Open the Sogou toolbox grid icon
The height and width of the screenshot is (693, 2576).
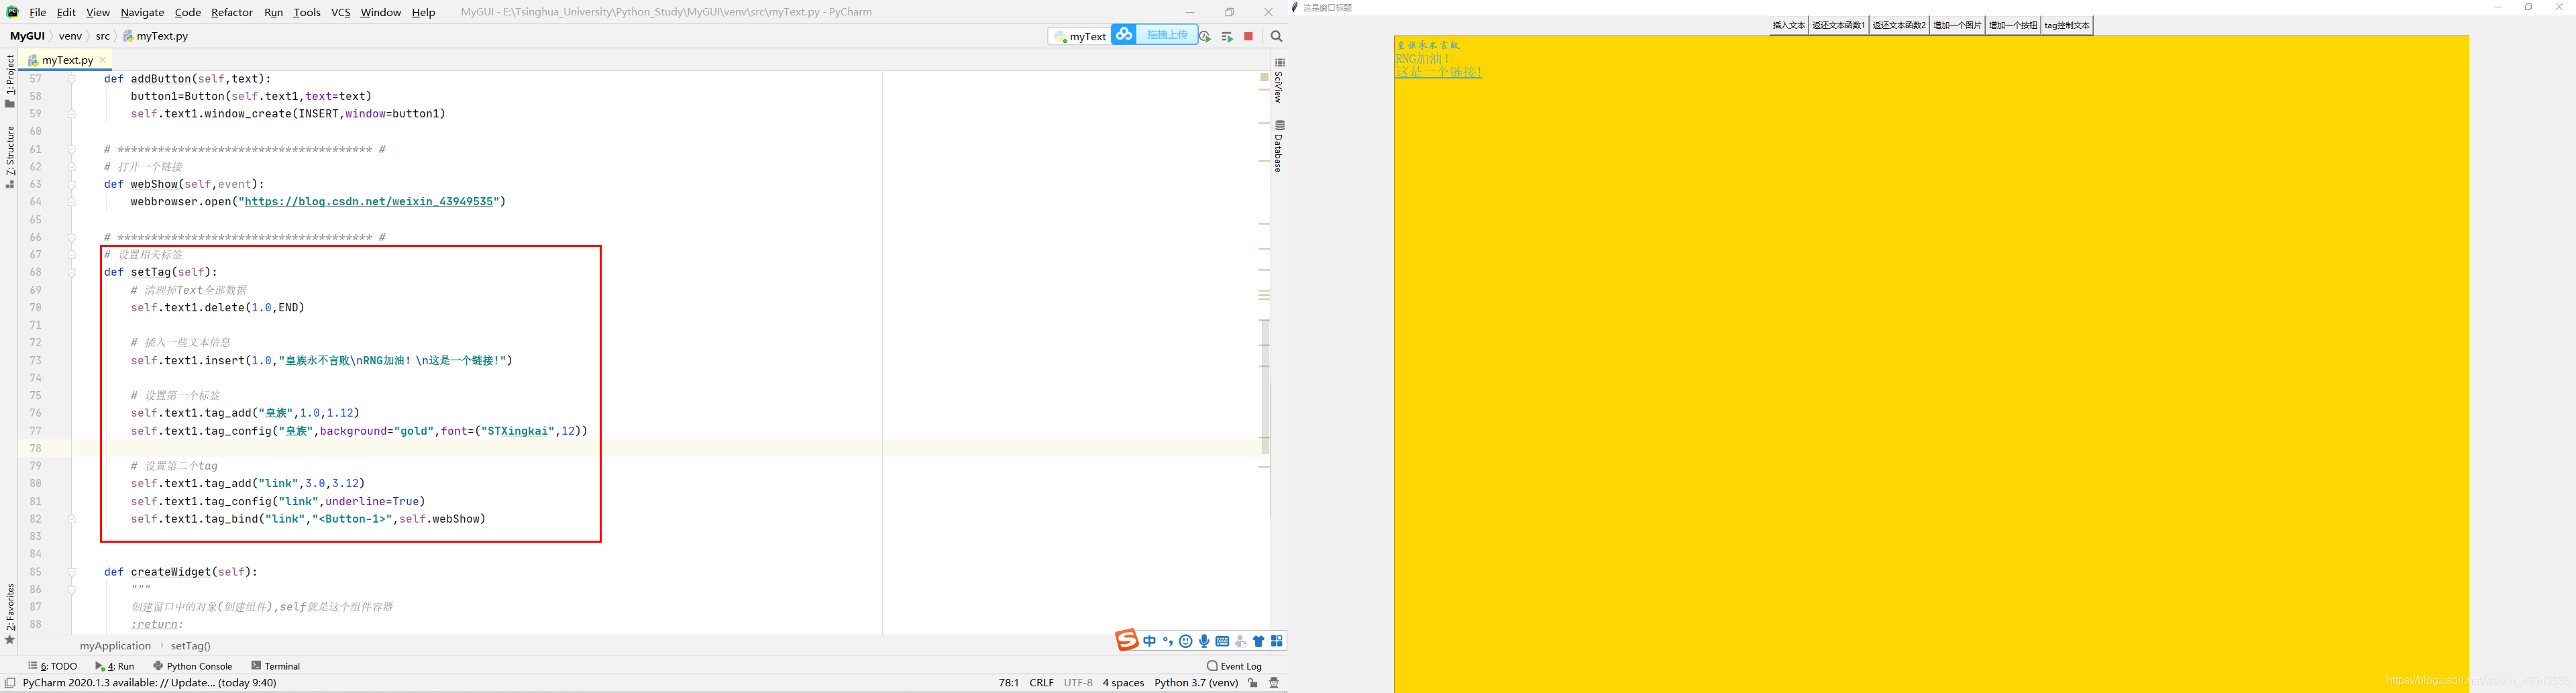tap(1277, 641)
